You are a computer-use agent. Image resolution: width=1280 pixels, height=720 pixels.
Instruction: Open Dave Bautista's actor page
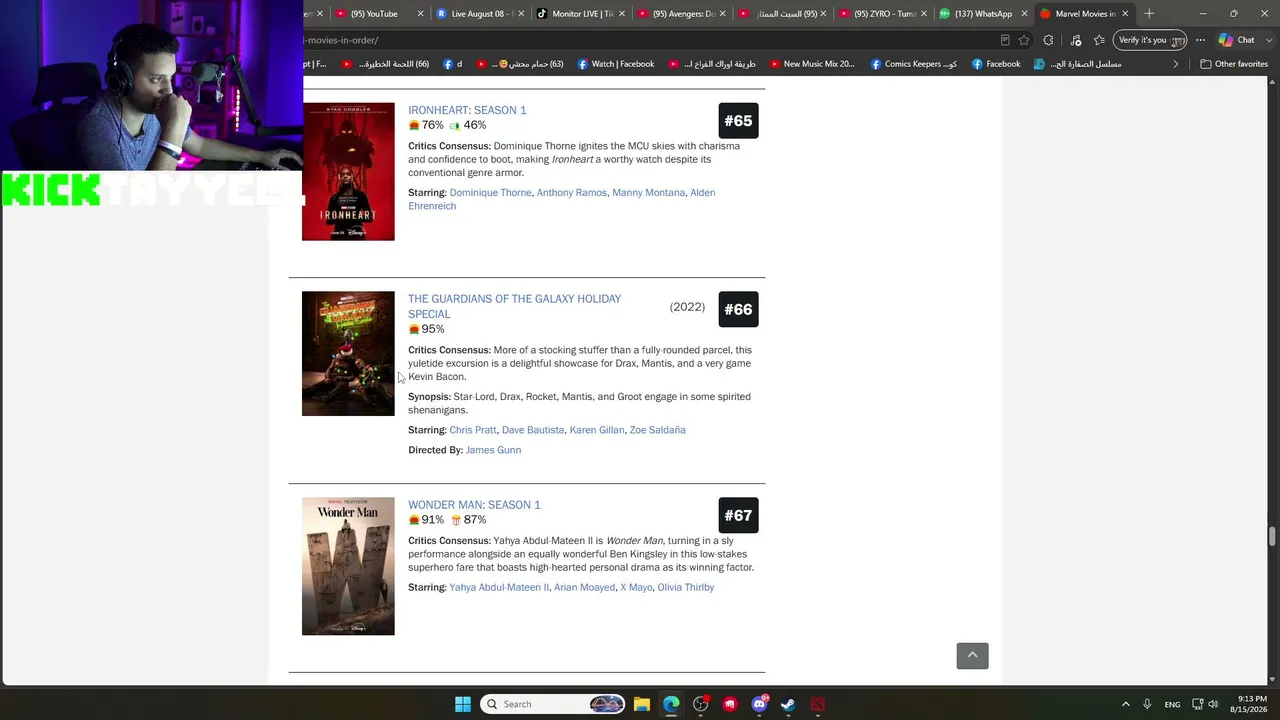coord(533,430)
